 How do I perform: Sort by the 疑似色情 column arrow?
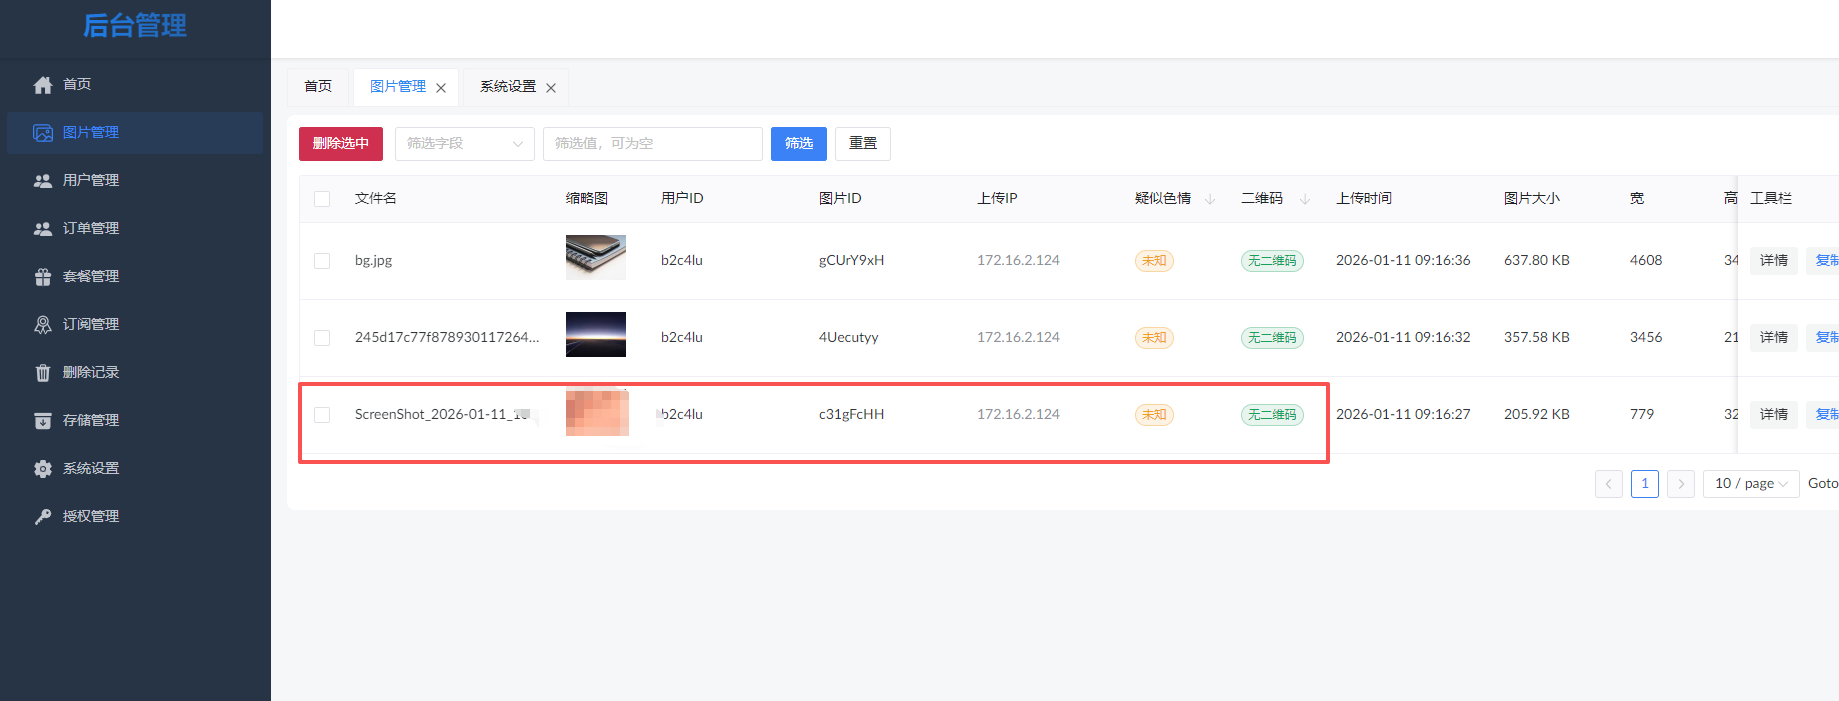(x=1210, y=199)
